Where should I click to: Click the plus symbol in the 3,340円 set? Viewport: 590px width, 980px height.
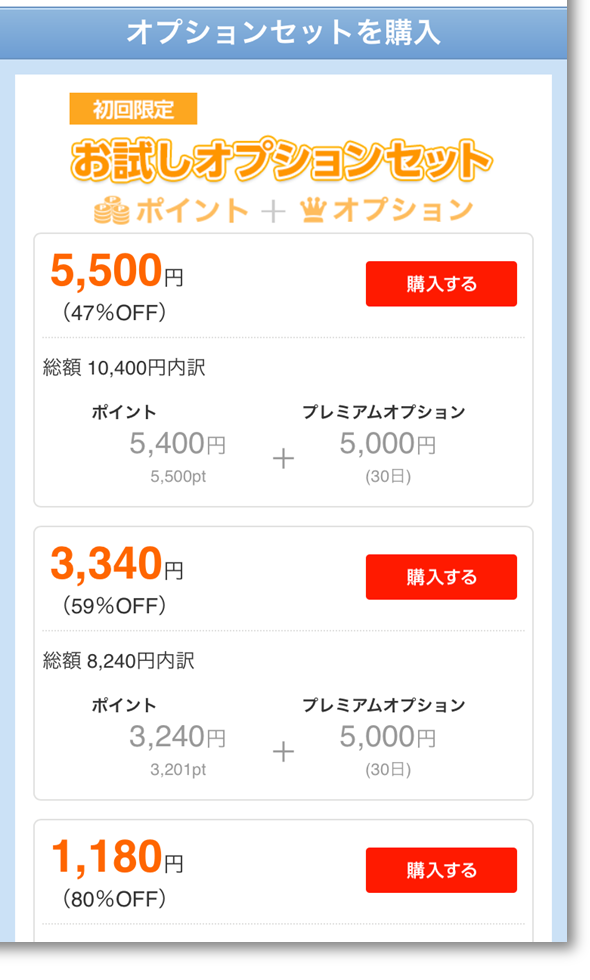pyautogui.click(x=283, y=751)
